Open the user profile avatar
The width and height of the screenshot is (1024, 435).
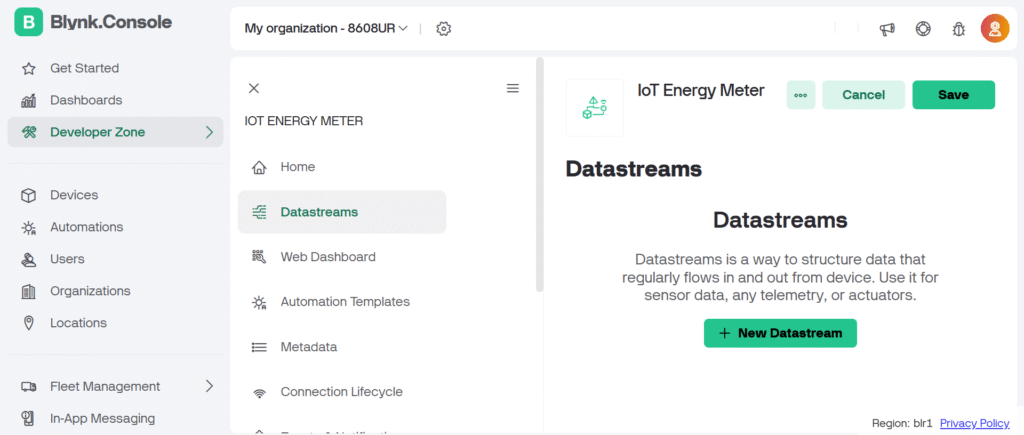[995, 29]
